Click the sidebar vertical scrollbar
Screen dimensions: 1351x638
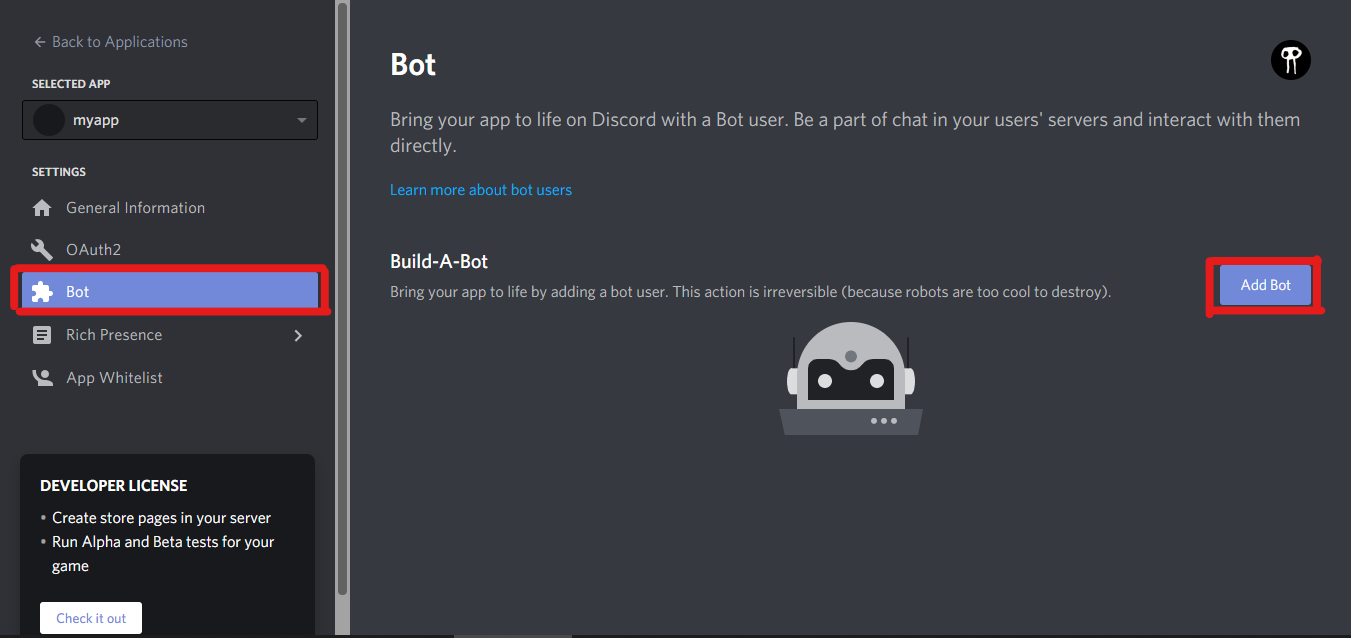[342, 300]
